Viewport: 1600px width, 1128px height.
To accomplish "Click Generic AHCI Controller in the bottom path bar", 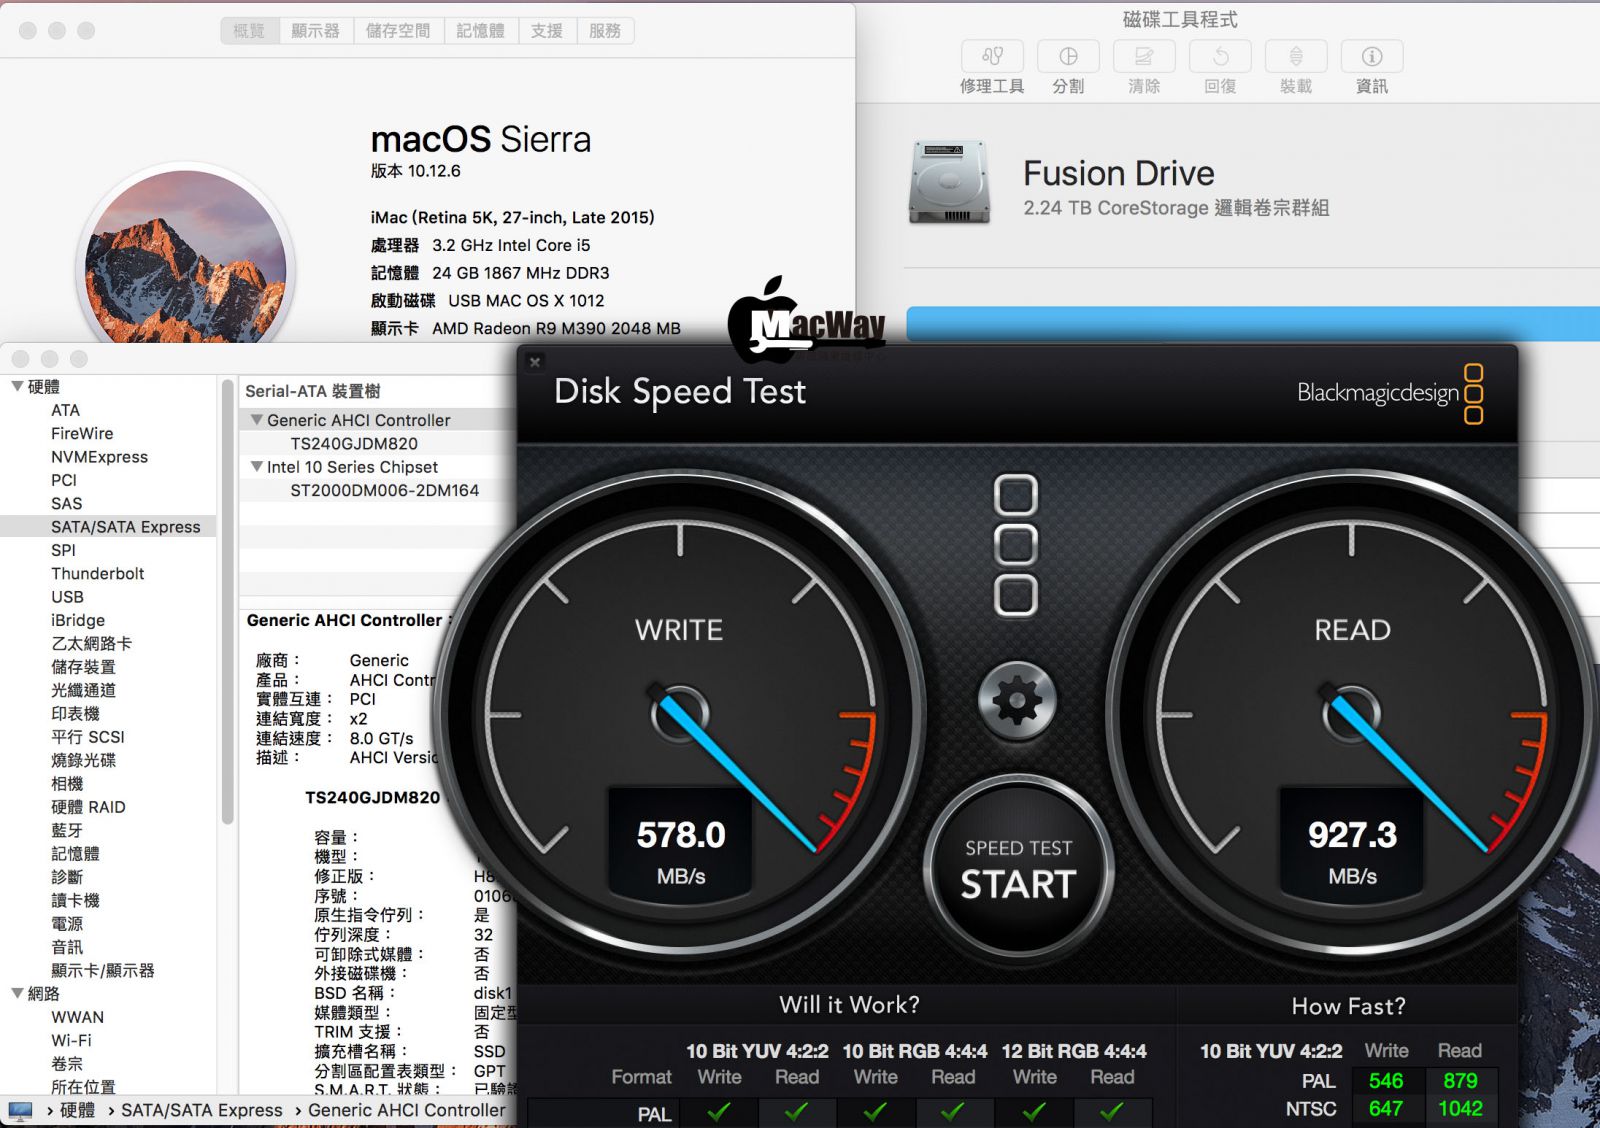I will (x=406, y=1110).
